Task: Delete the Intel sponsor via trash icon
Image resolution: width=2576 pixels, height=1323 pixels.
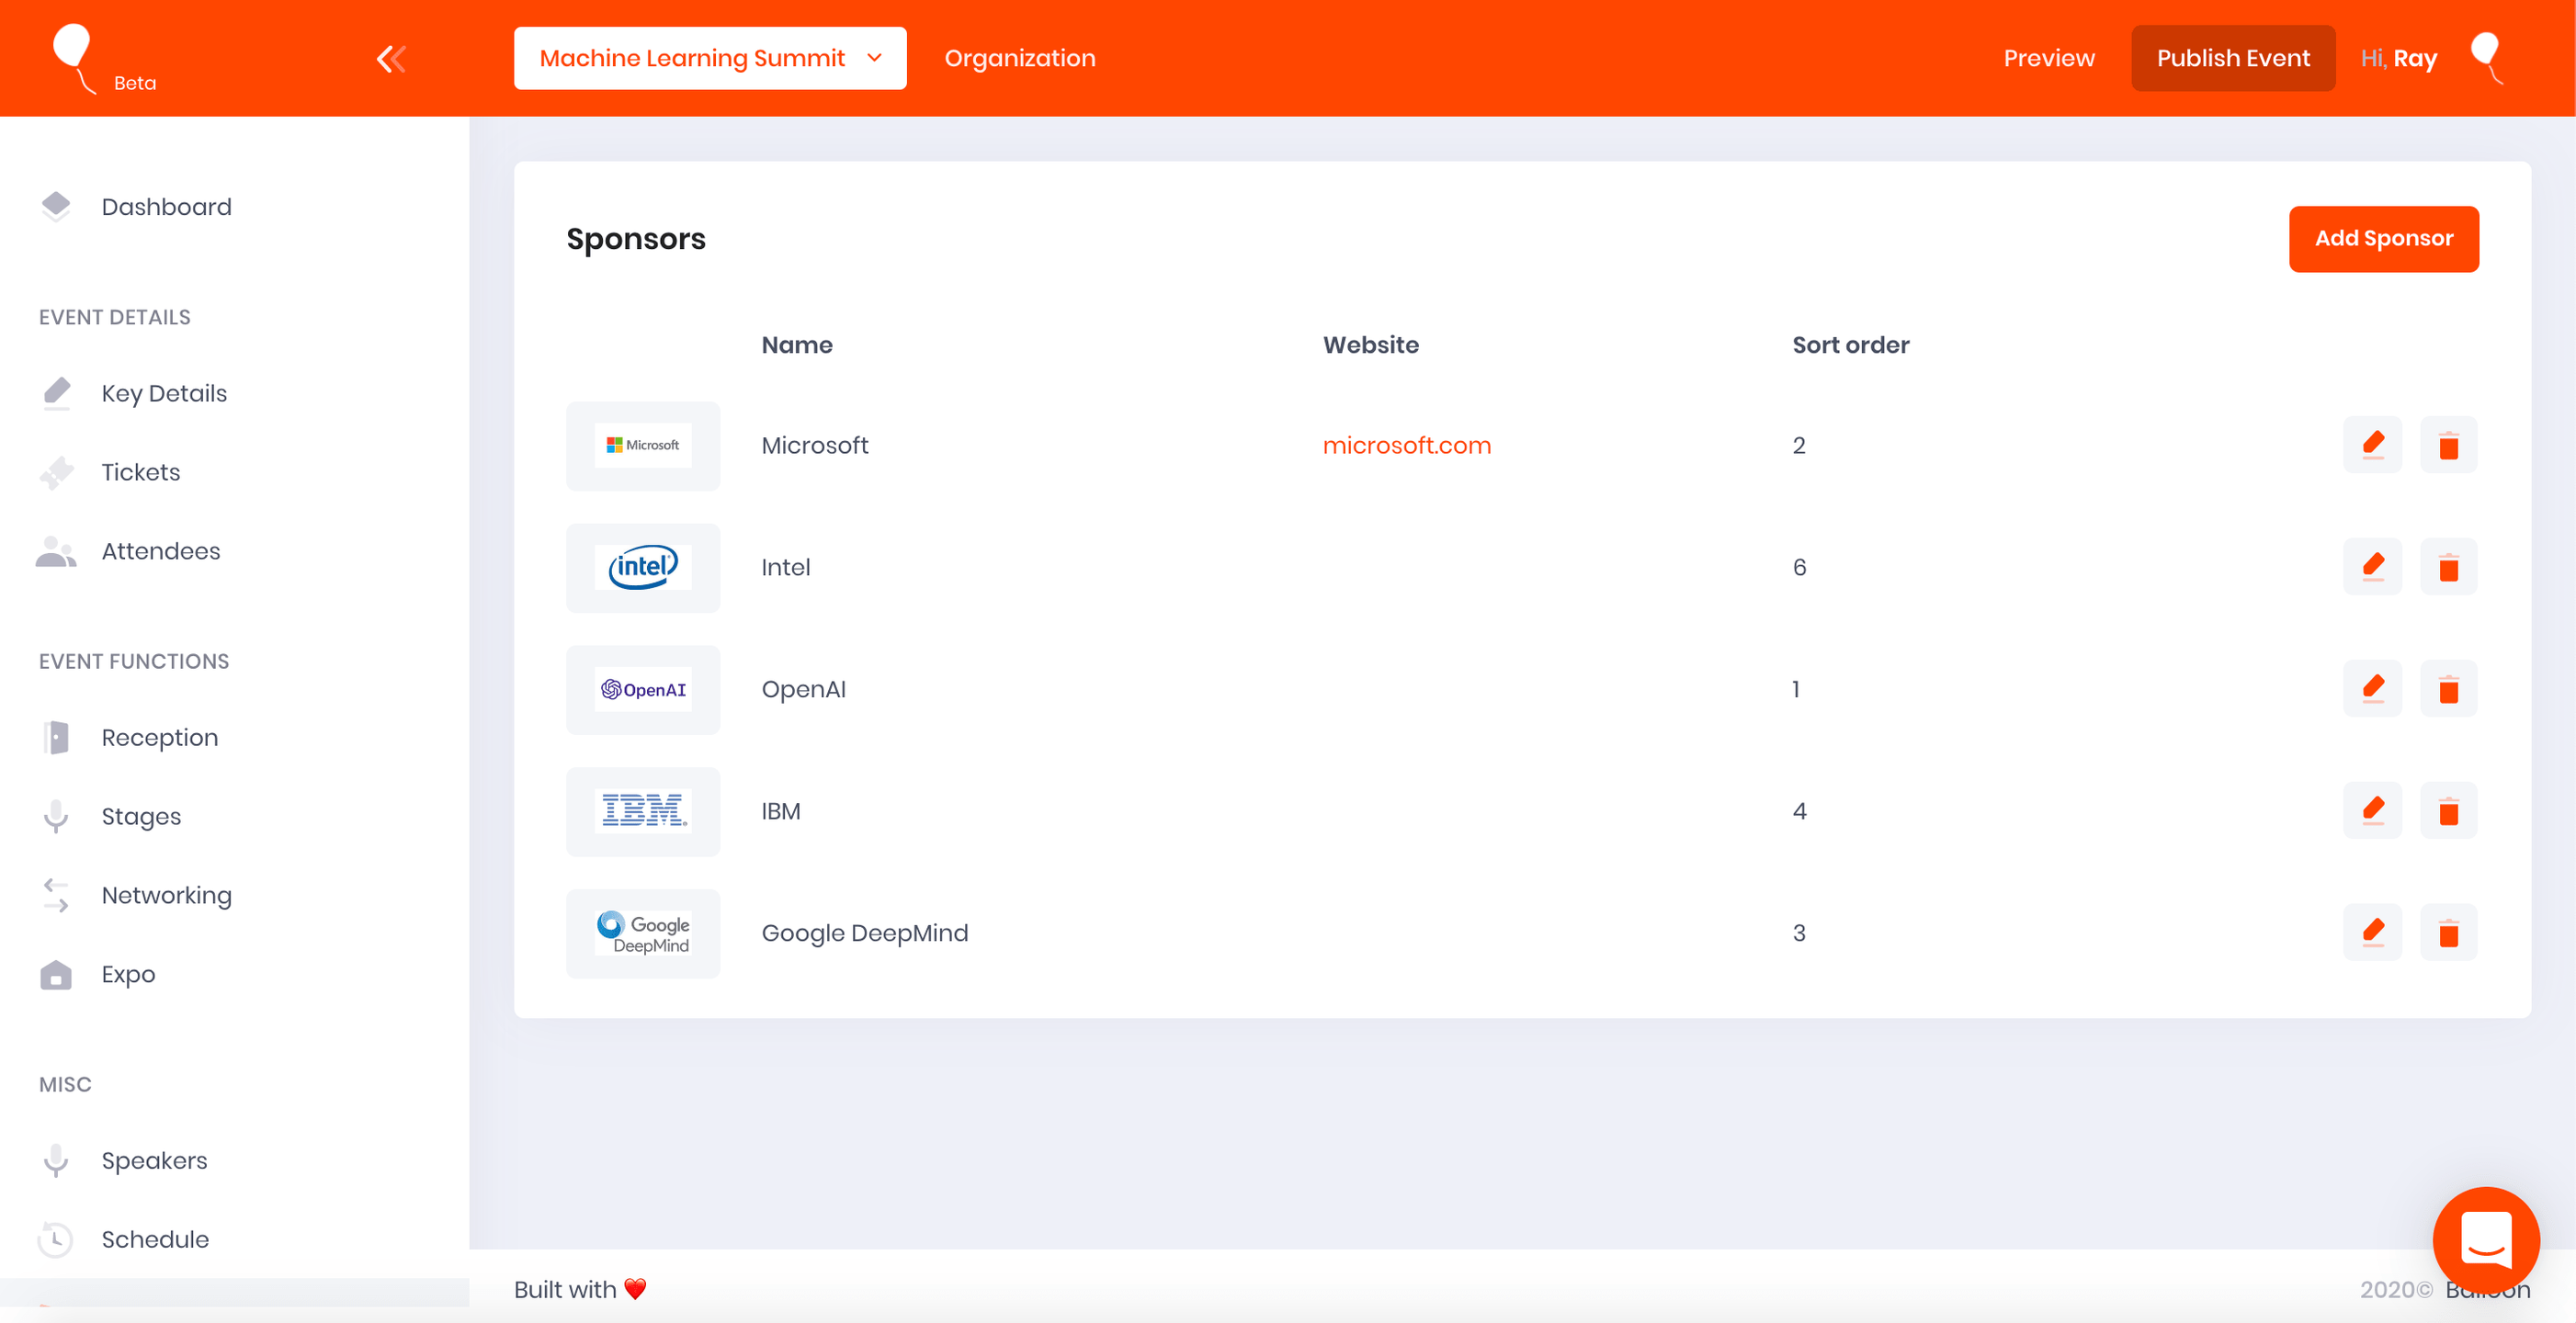Action: pyautogui.click(x=2448, y=567)
